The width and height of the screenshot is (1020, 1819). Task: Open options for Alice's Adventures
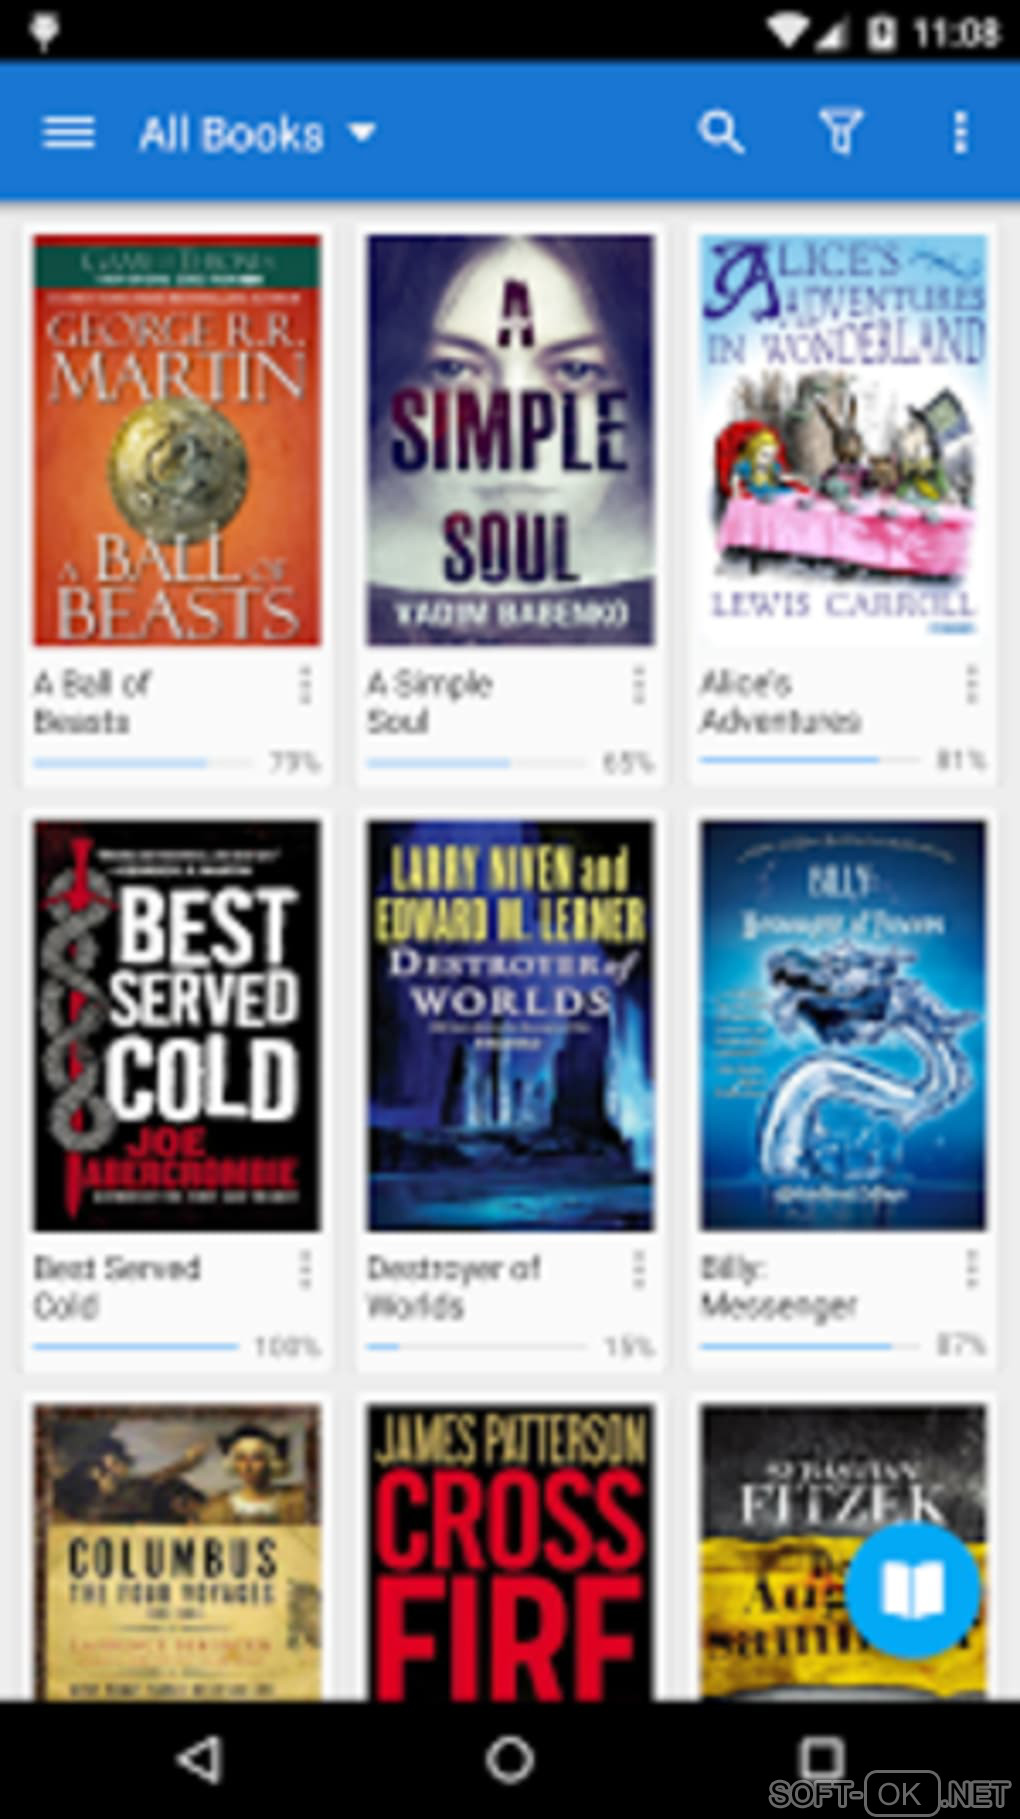tap(971, 686)
